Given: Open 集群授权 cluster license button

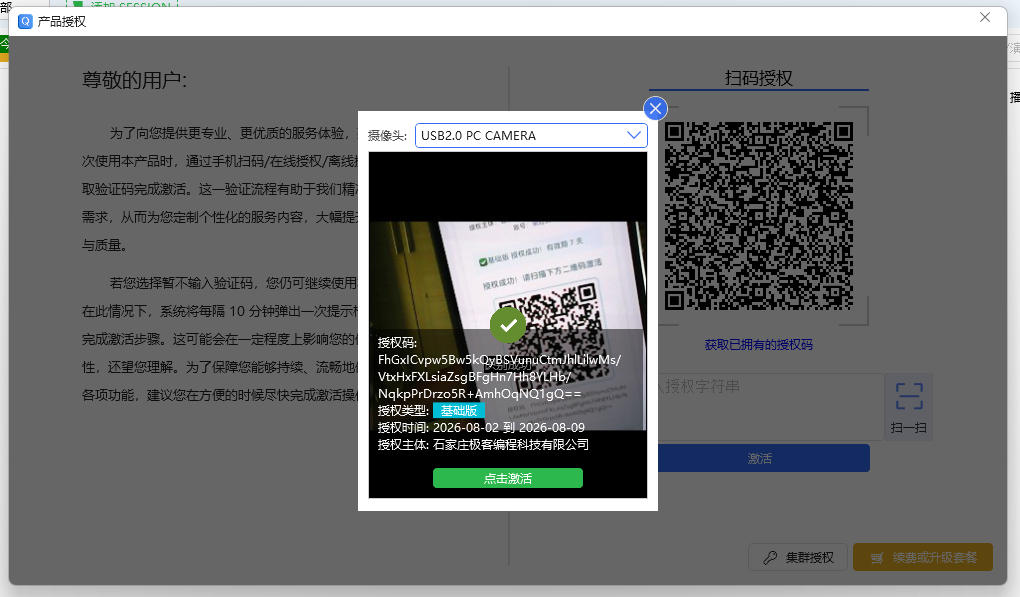Looking at the screenshot, I should point(798,557).
